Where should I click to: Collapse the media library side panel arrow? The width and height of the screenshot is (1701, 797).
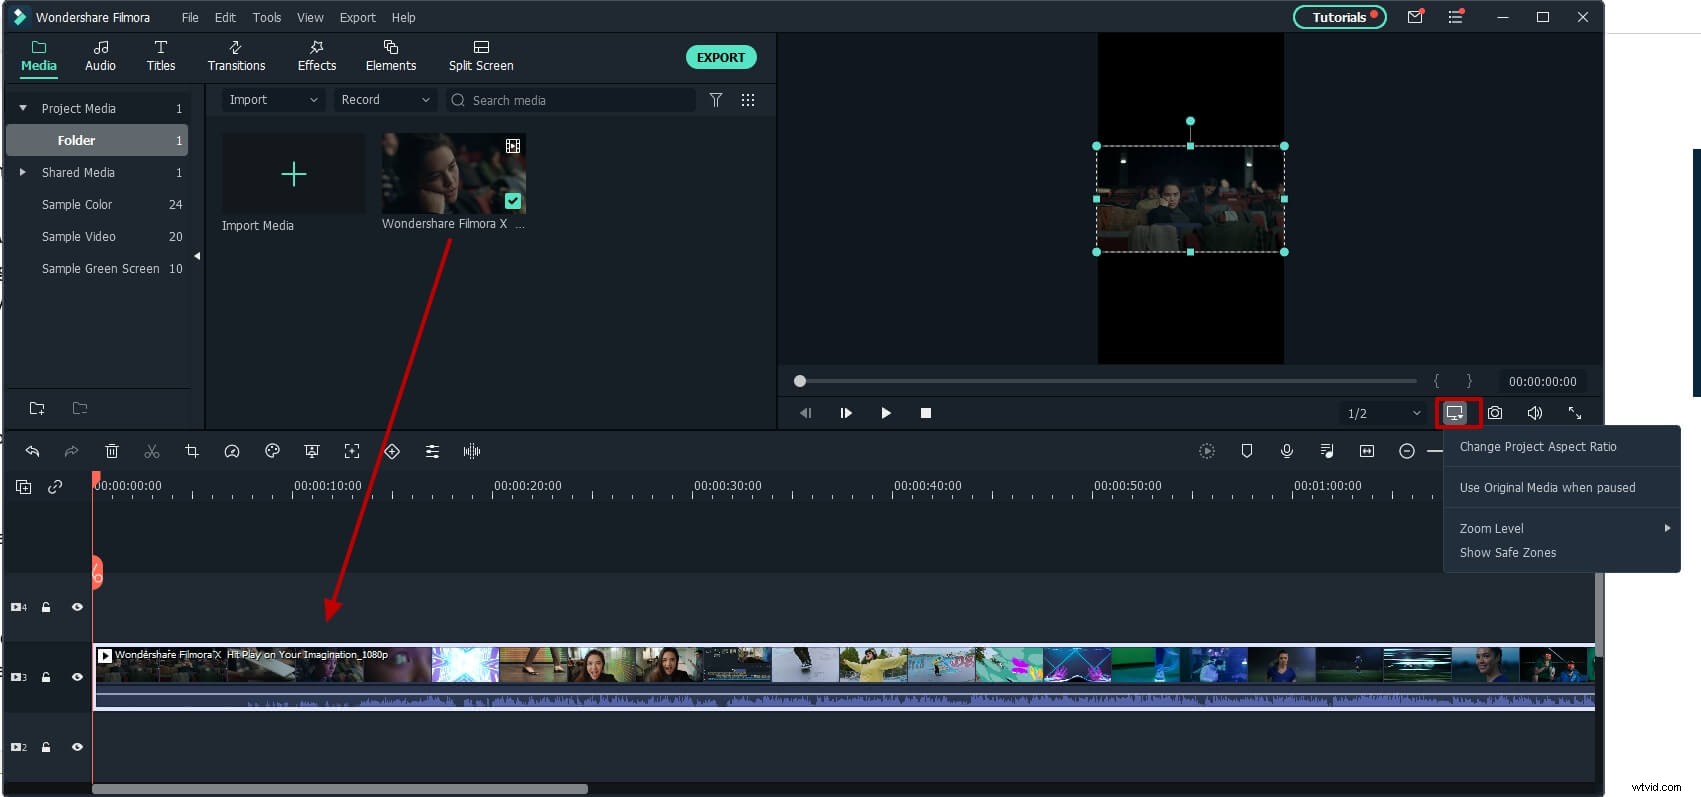pyautogui.click(x=197, y=256)
